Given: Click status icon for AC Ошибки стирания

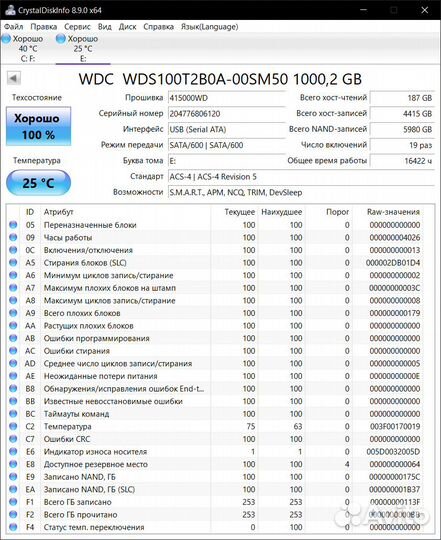Looking at the screenshot, I should tap(13, 351).
